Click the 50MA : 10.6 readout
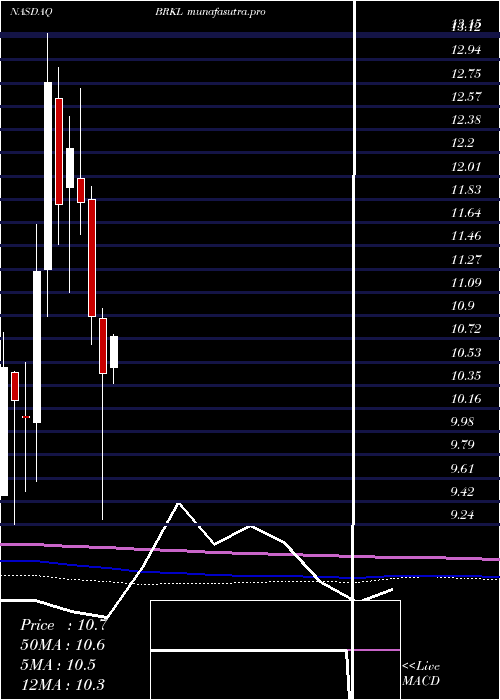Viewport: 500px width, 700px height. [x=63, y=645]
